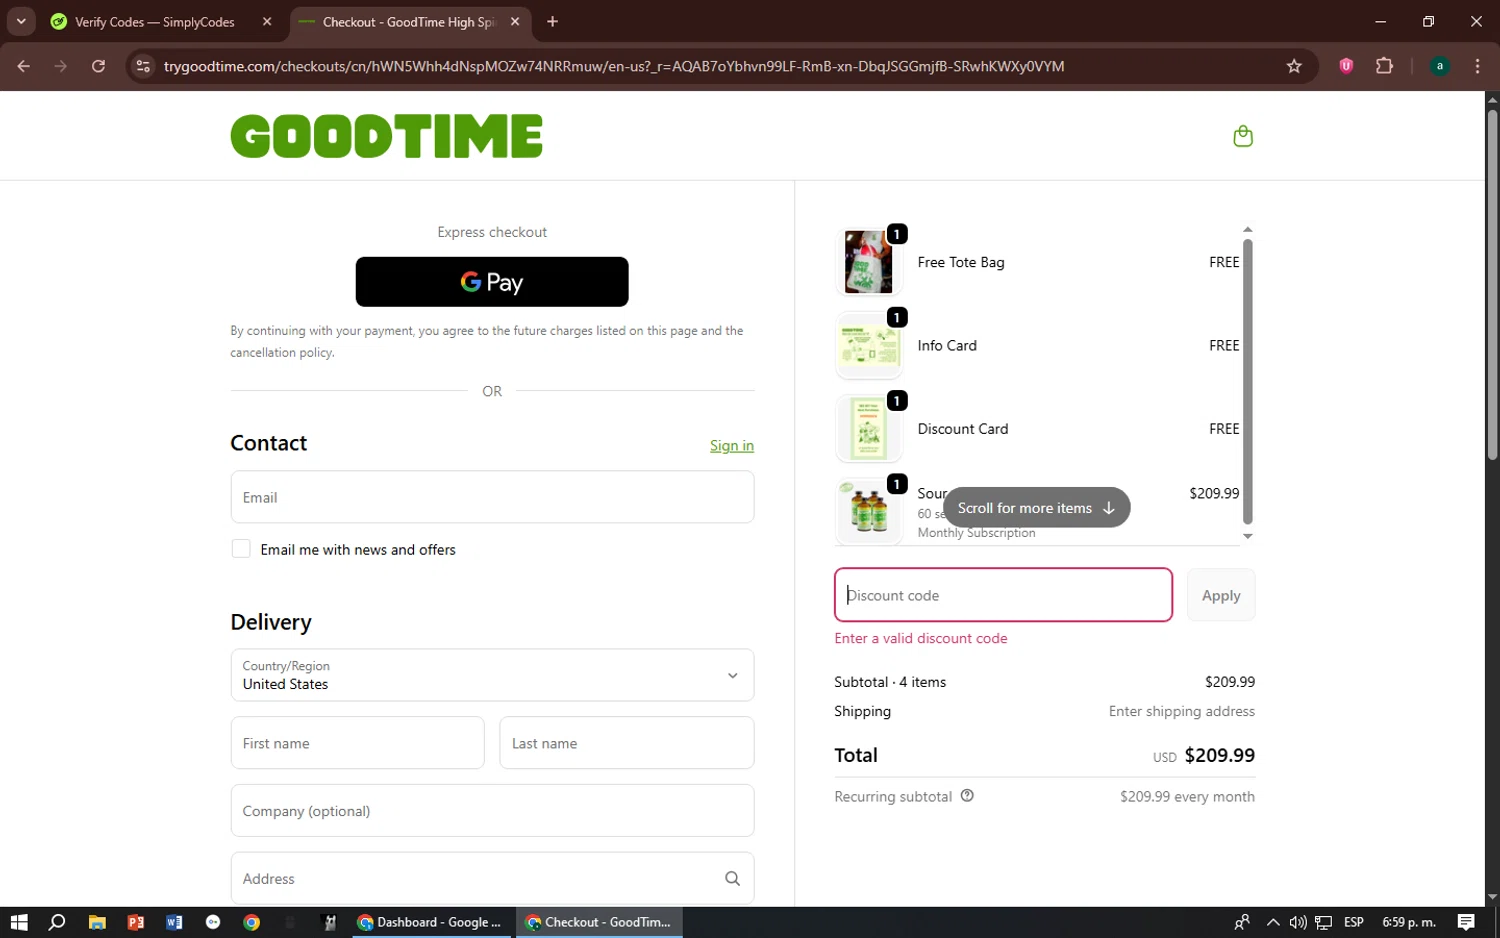1500x938 pixels.
Task: Open Windows taskbar search
Action: coord(57,922)
